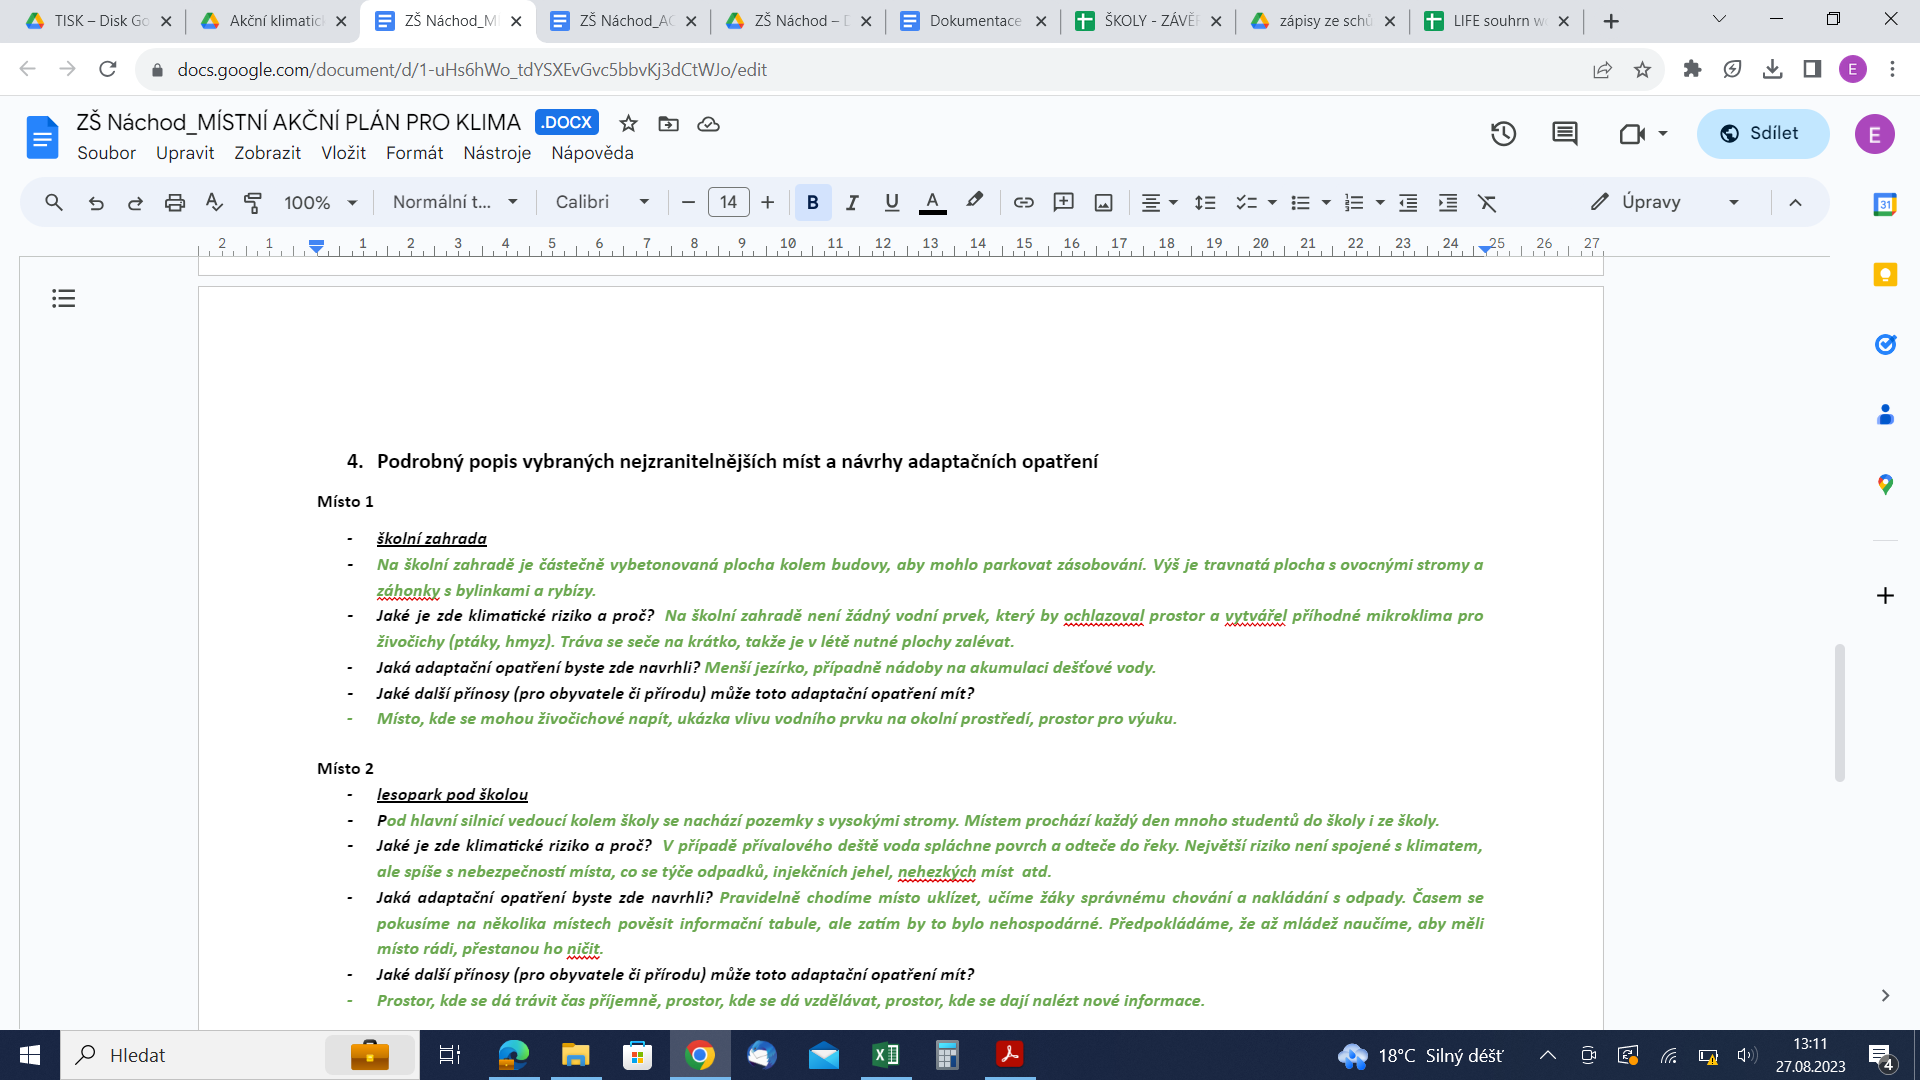Switch to the Dokumentace browser tab
The image size is (1920, 1080).
(x=973, y=21)
